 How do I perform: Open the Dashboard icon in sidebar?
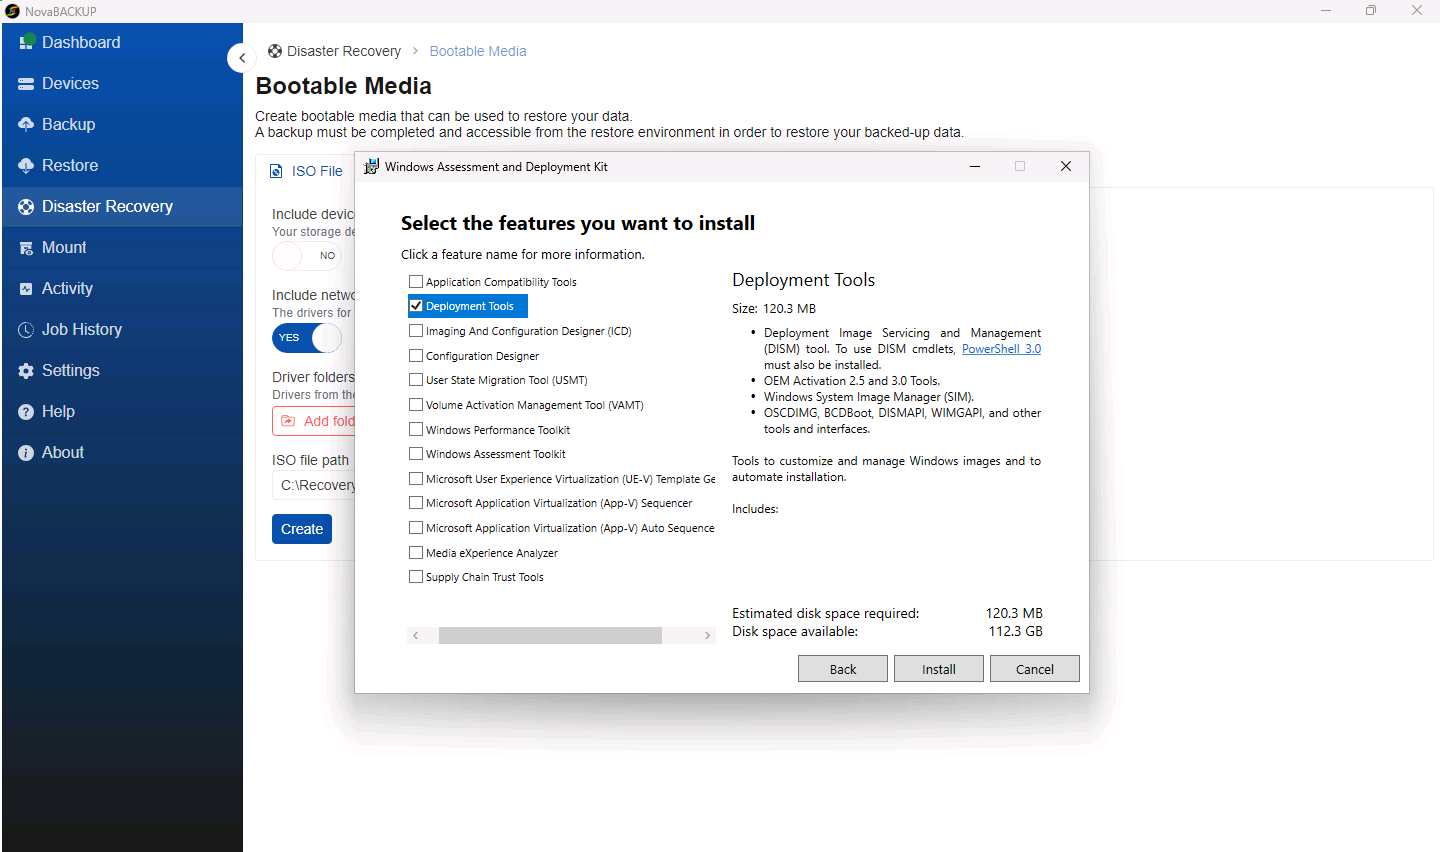tap(27, 43)
